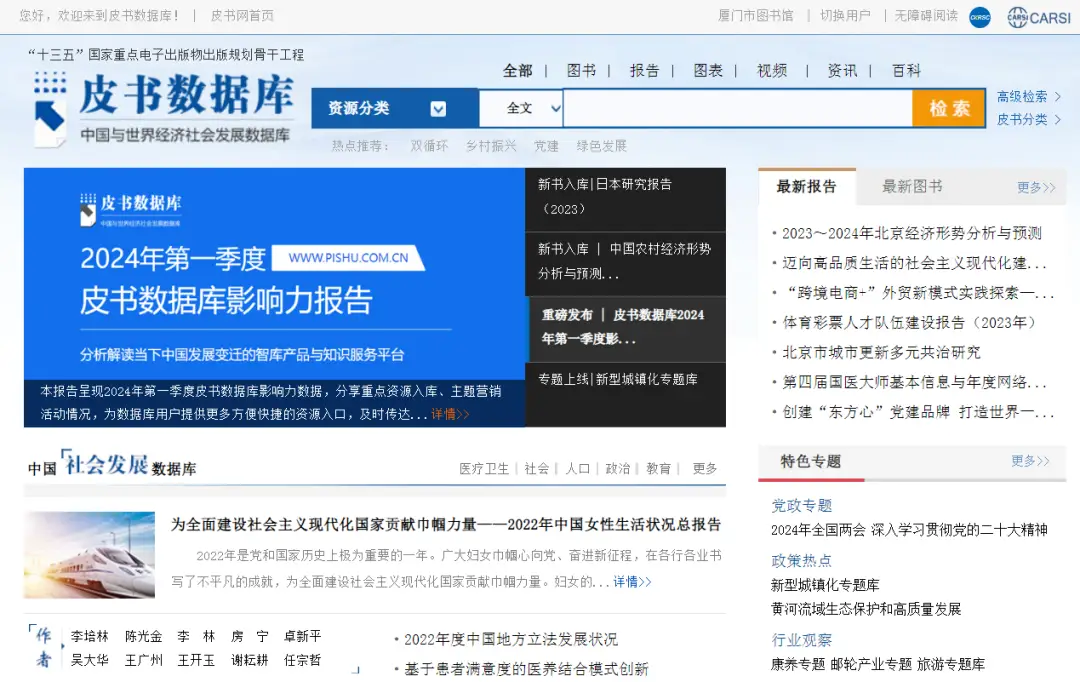Select the 全部 search category
Screen dimensions: 1080x682
[517, 70]
